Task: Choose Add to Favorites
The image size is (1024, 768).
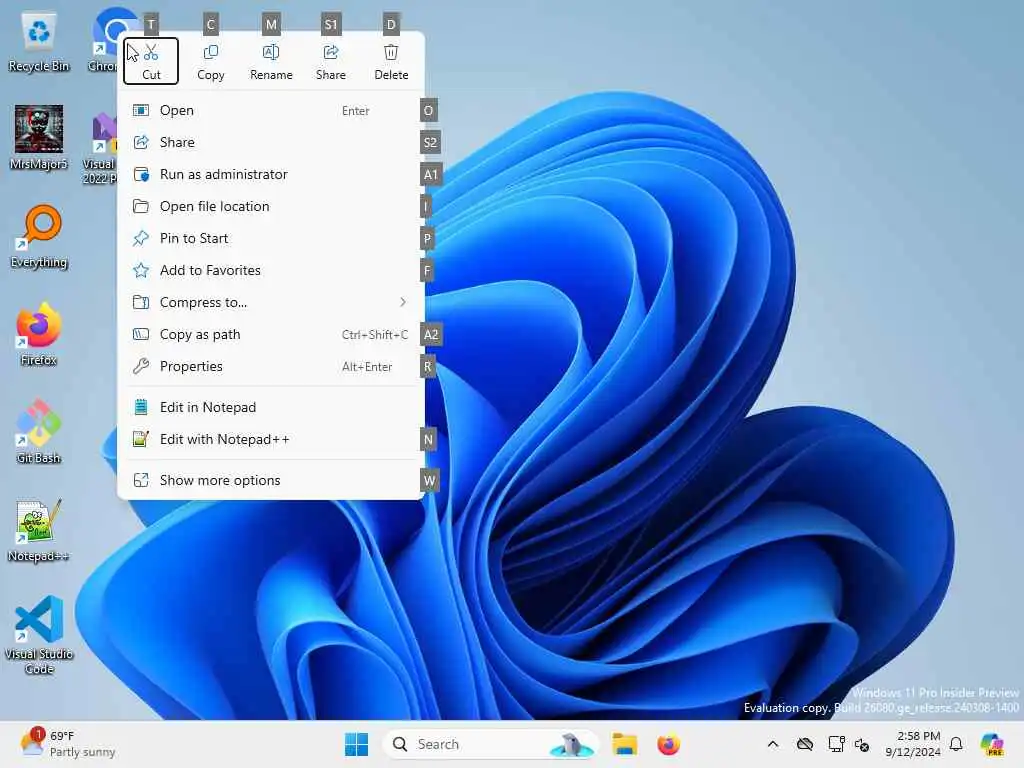Action: (x=271, y=270)
